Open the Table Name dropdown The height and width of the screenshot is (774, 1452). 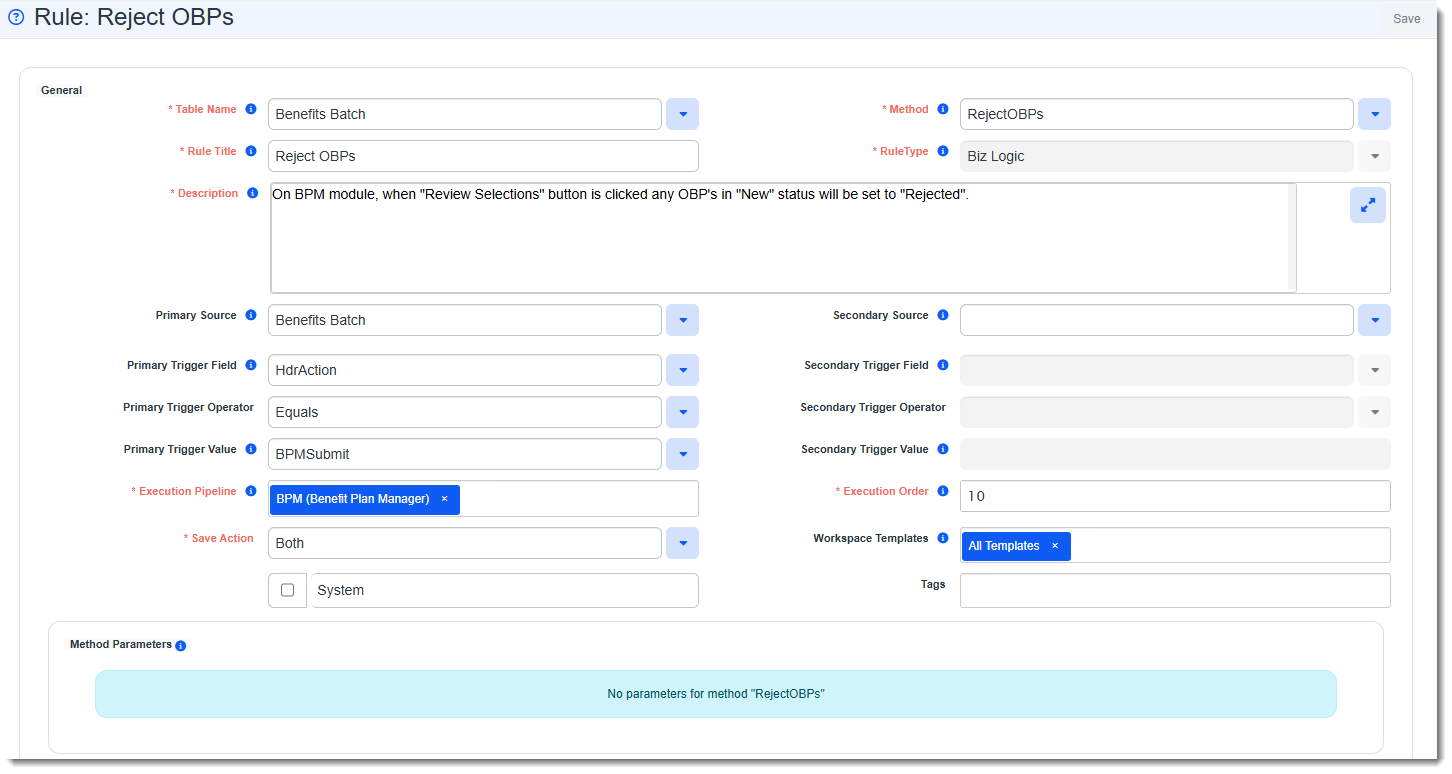point(682,114)
